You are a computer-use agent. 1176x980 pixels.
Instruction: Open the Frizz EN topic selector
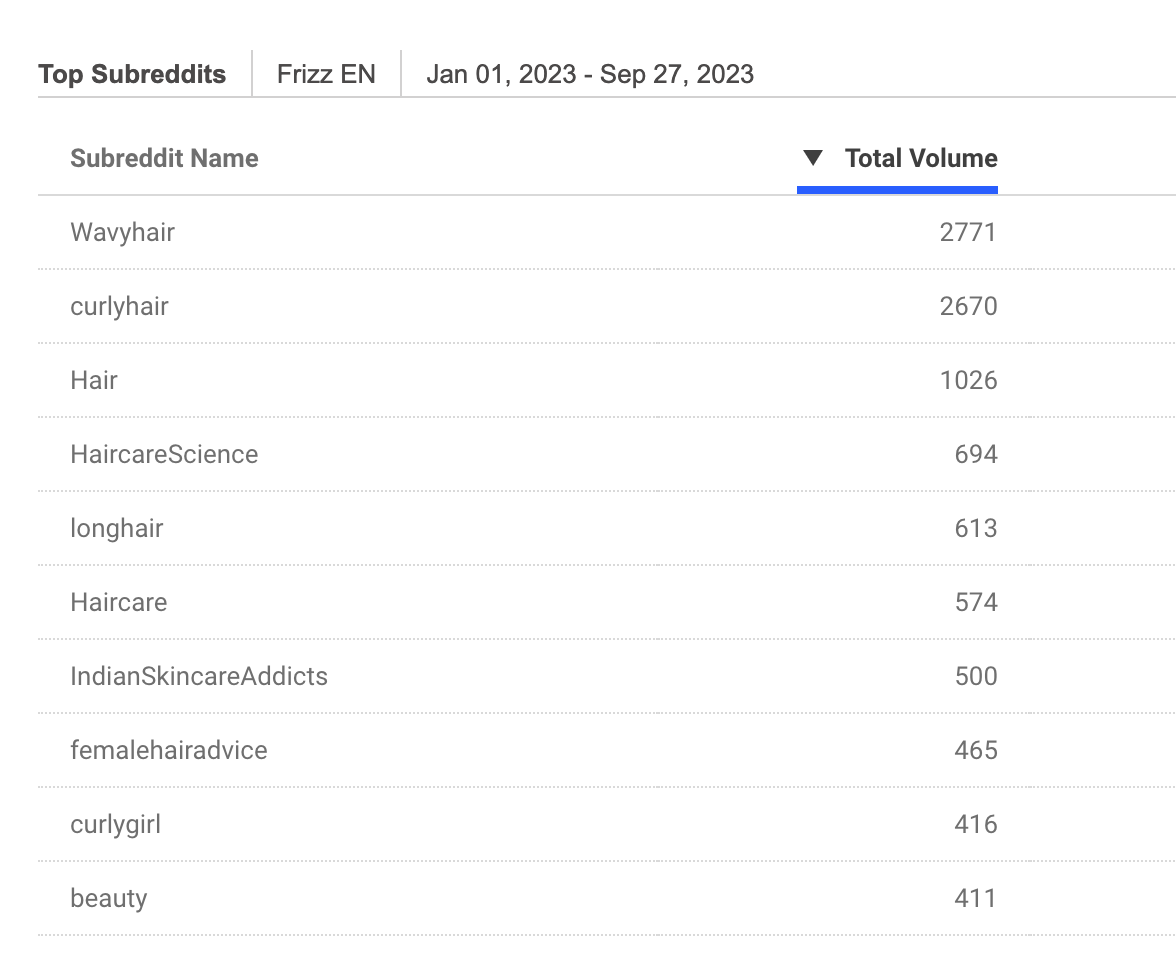[326, 74]
